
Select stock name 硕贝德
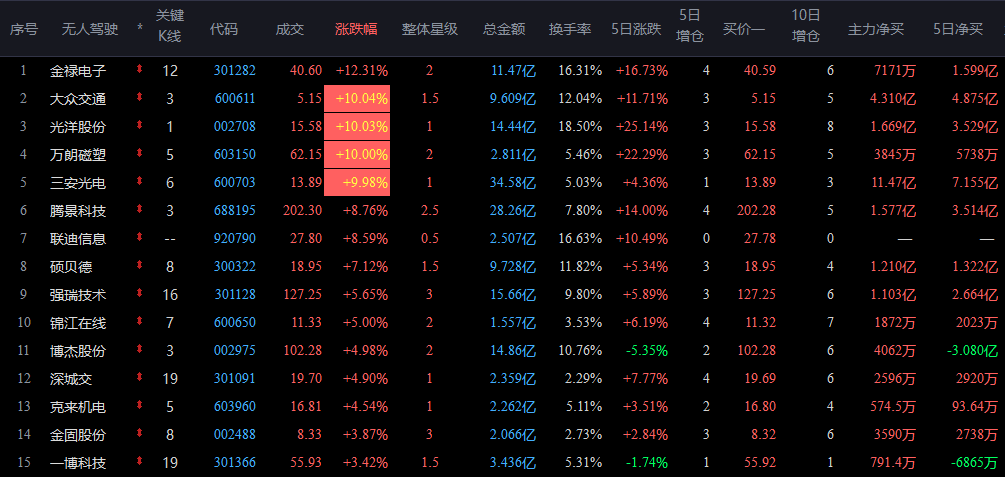point(71,266)
